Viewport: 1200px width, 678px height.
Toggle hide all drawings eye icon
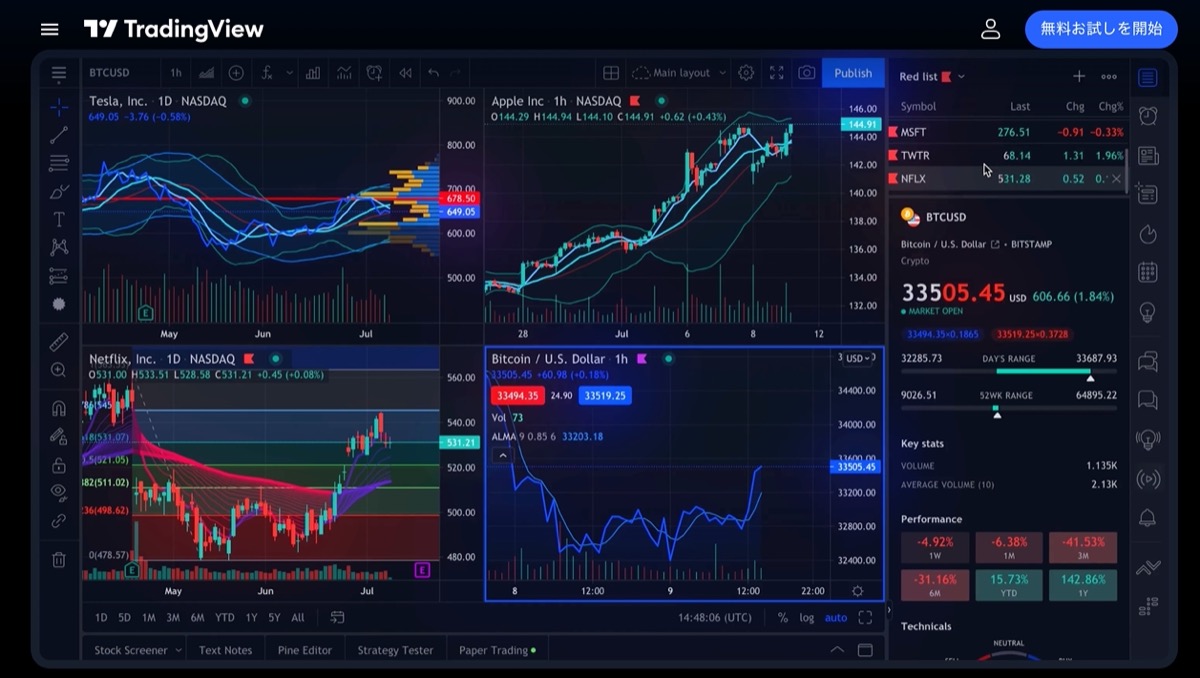click(x=59, y=492)
